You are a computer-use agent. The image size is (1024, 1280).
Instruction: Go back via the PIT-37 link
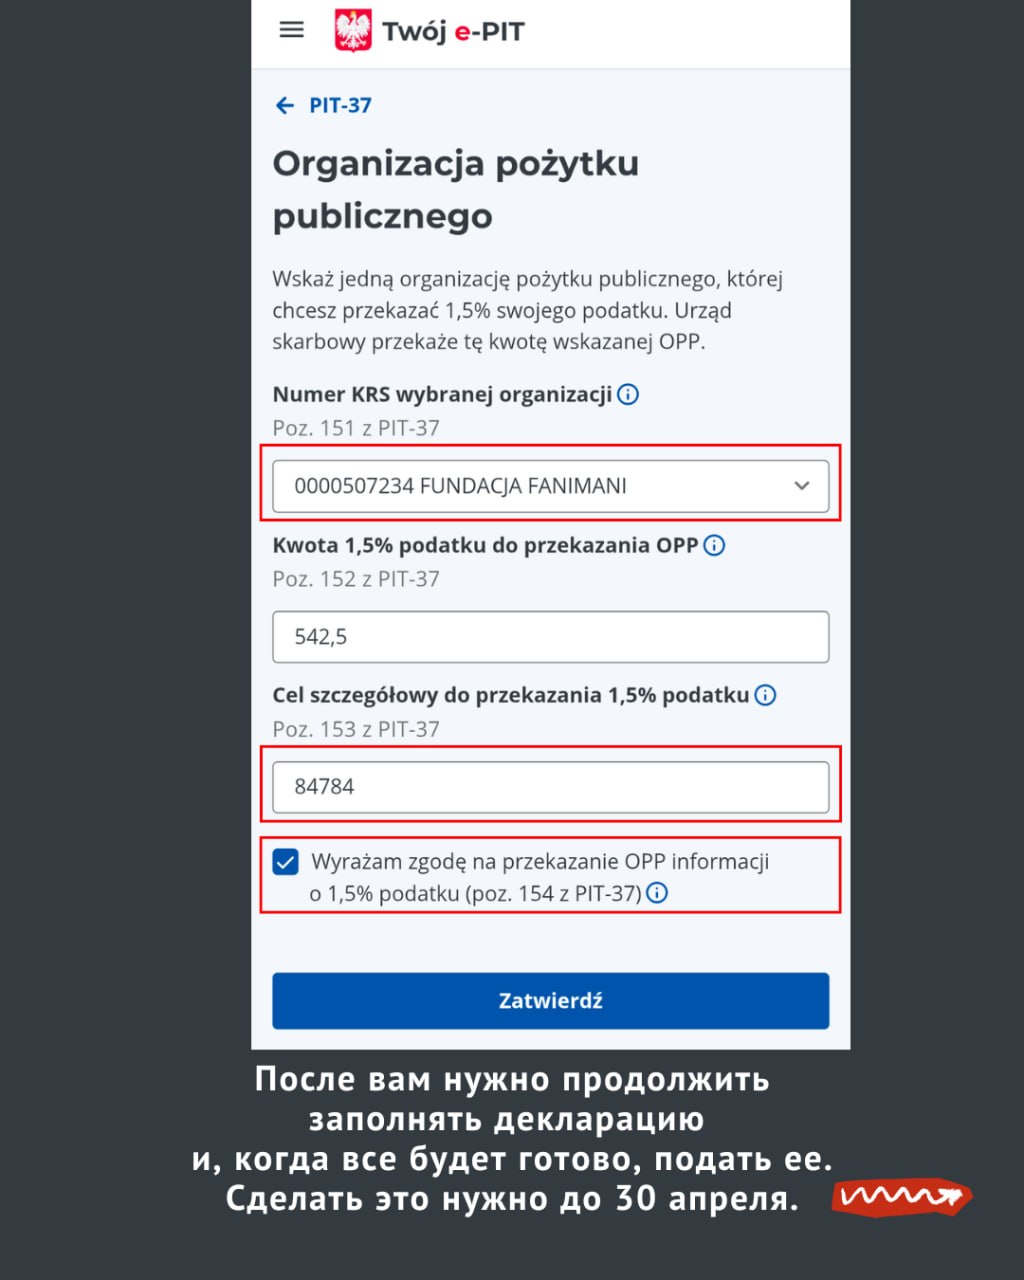(x=340, y=106)
